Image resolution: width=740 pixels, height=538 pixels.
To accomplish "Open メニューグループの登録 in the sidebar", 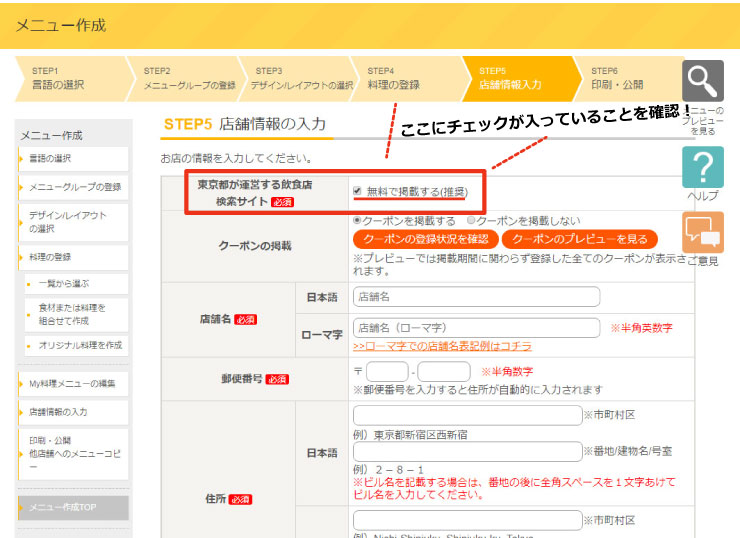I will coord(73,187).
